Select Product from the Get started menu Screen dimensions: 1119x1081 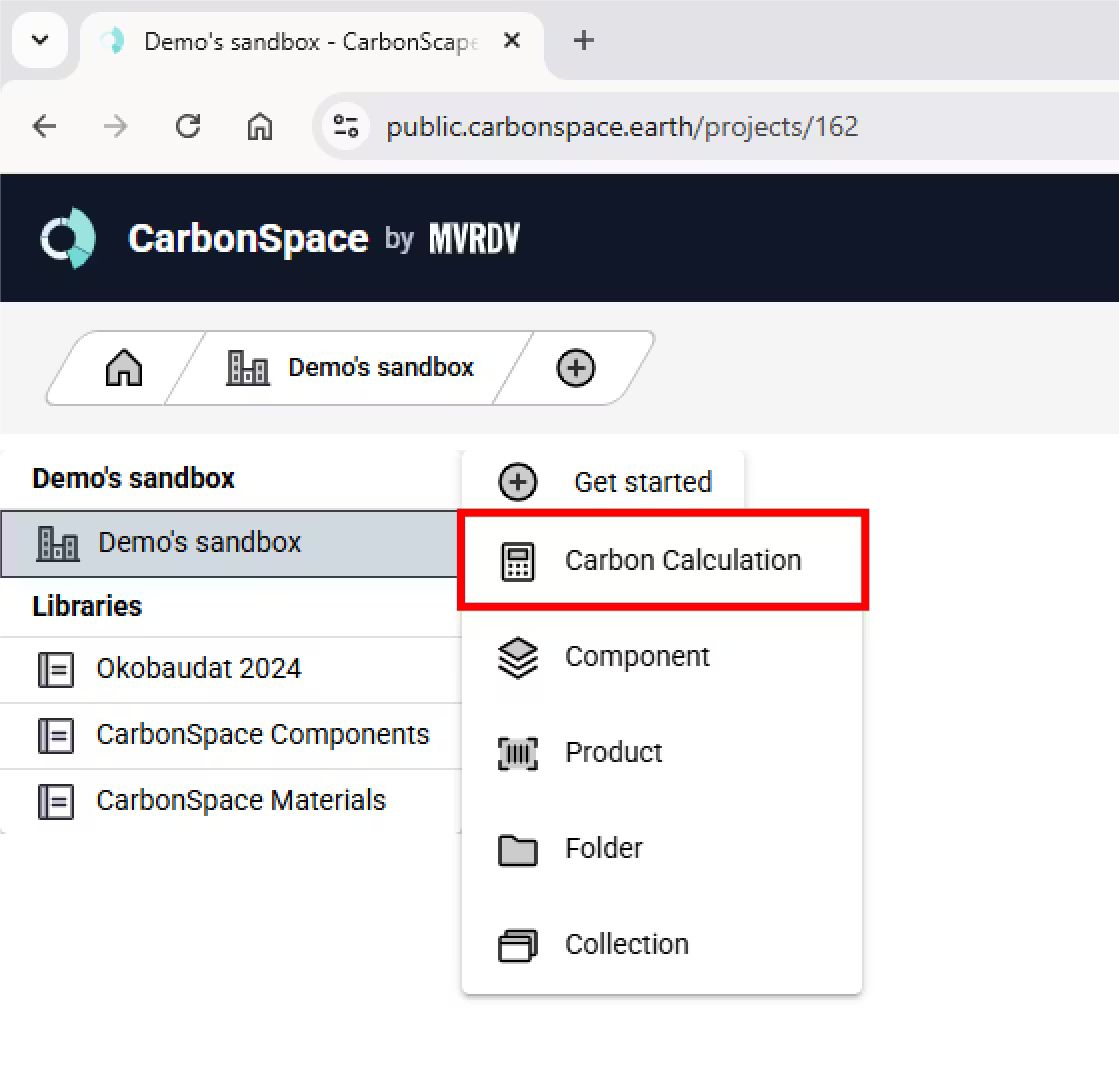[x=613, y=753]
